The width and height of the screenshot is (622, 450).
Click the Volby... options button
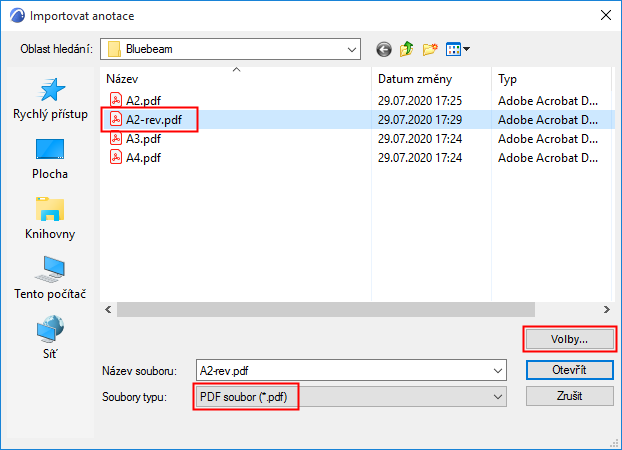click(x=569, y=339)
